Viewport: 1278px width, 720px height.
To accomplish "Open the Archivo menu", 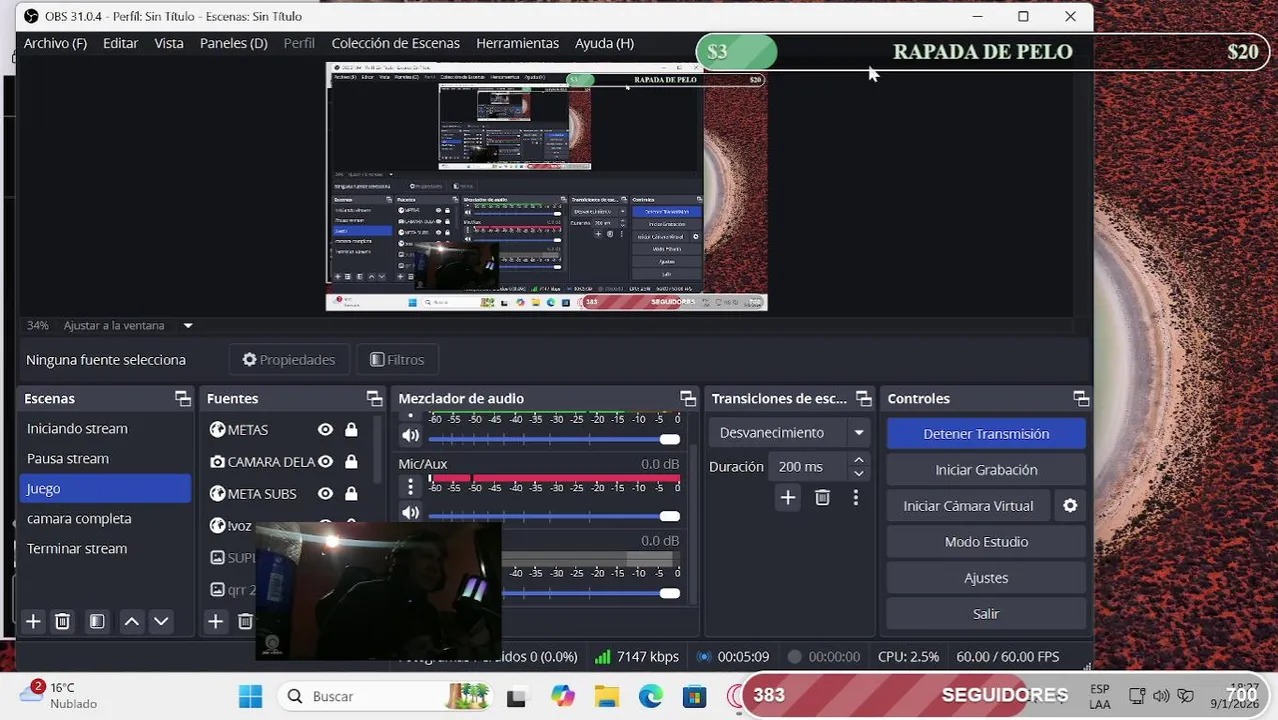I will point(55,43).
